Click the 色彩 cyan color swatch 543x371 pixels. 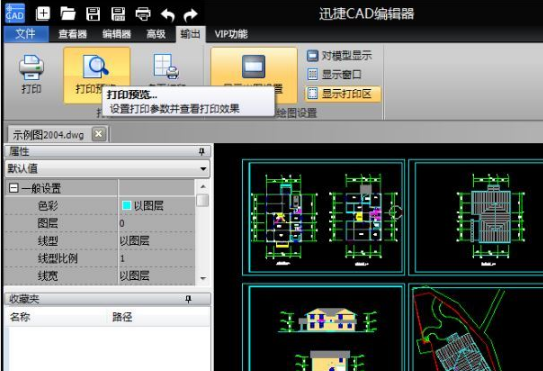126,206
